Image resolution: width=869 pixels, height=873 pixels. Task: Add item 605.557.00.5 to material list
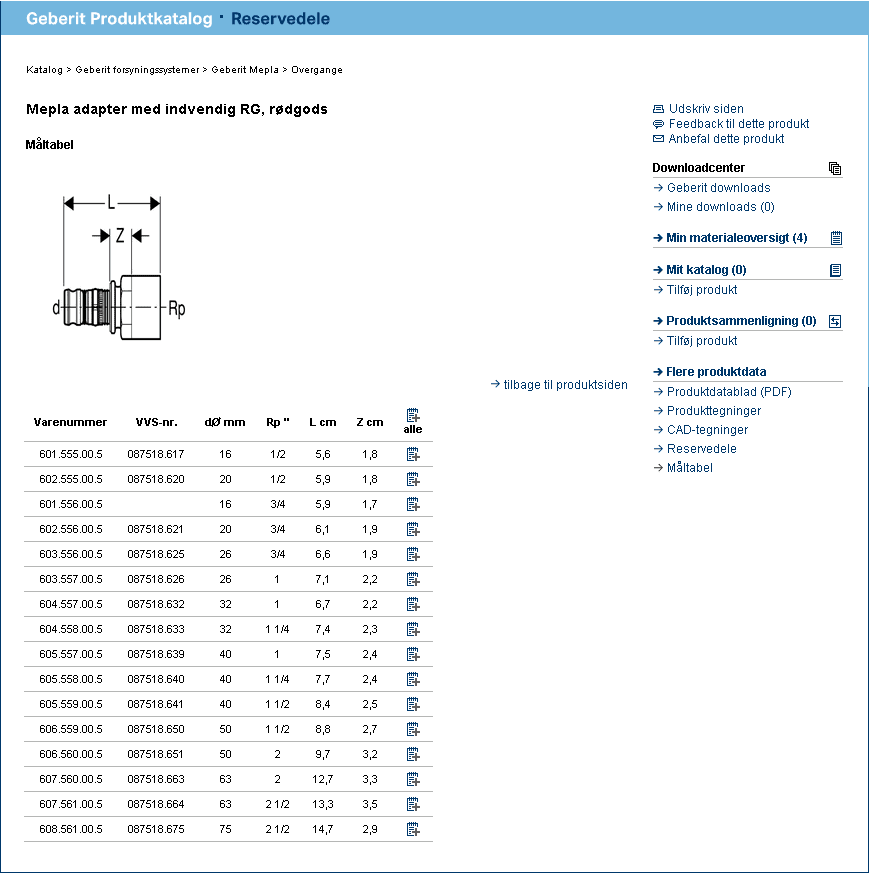tap(413, 655)
